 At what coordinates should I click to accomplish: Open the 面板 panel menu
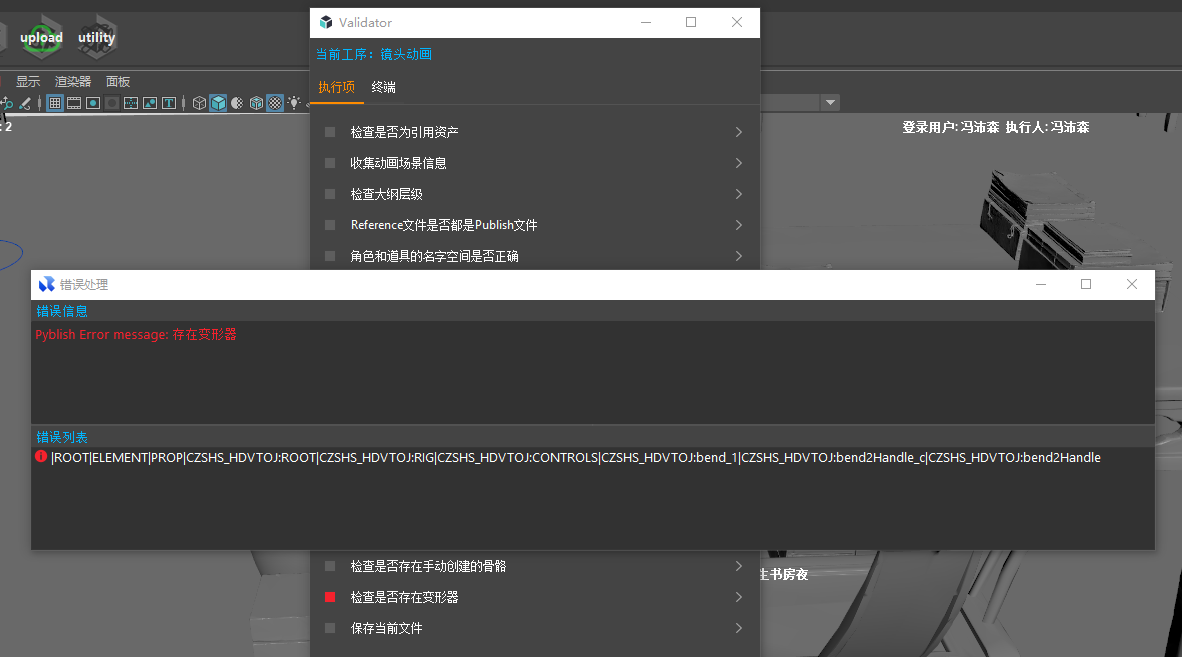pyautogui.click(x=118, y=82)
